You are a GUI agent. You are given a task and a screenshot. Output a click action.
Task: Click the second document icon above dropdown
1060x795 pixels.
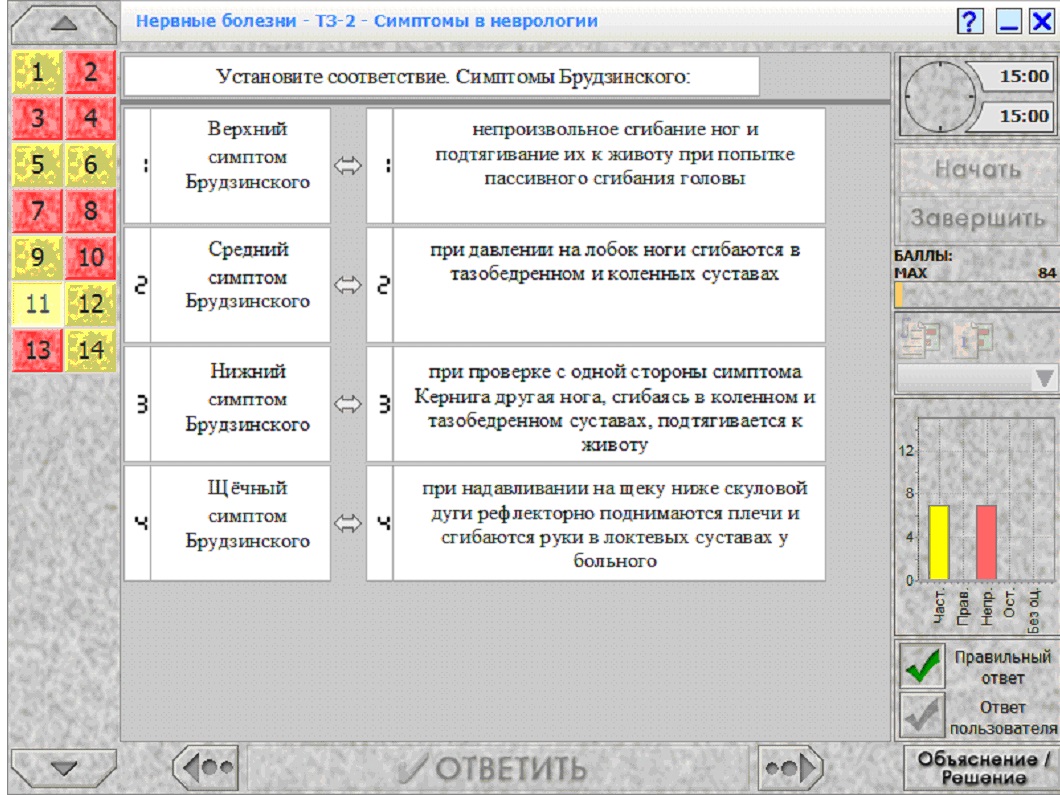click(974, 338)
